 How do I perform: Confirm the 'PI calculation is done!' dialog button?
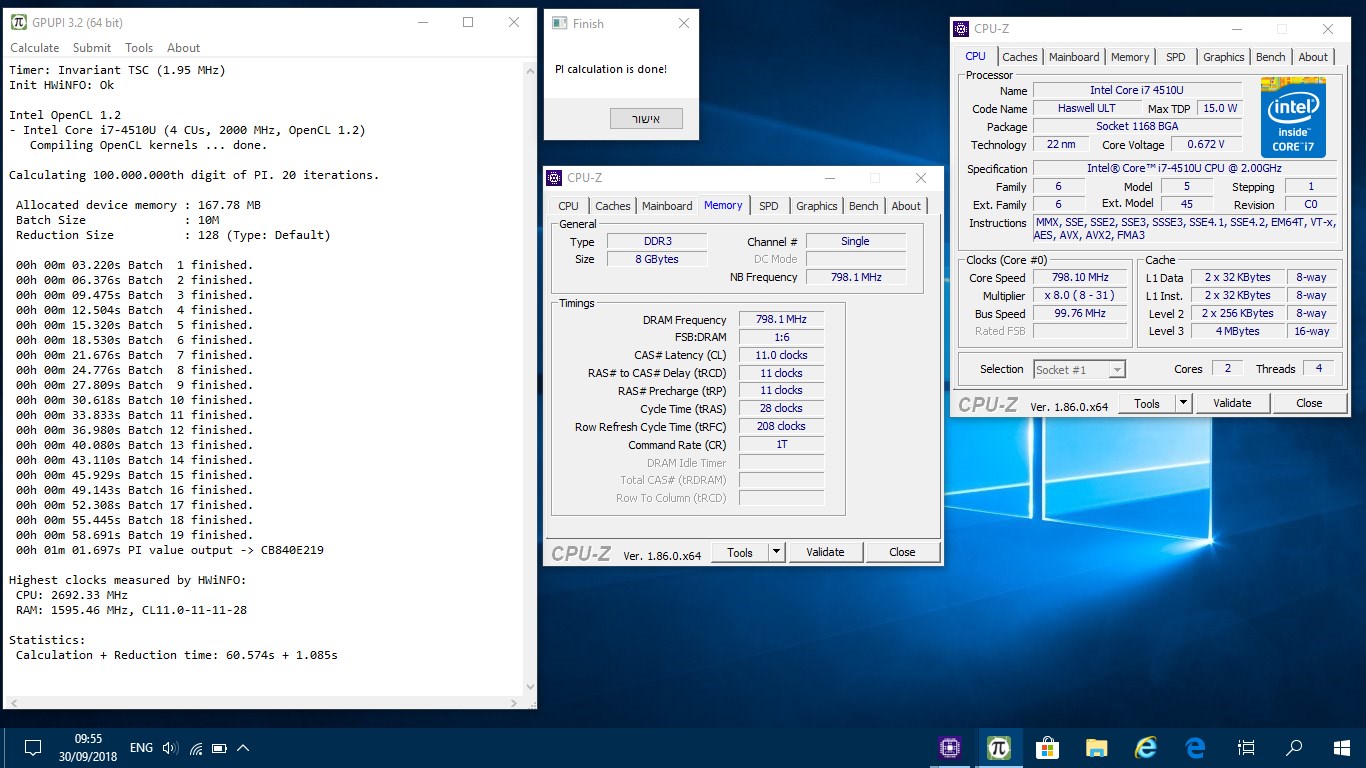point(646,119)
